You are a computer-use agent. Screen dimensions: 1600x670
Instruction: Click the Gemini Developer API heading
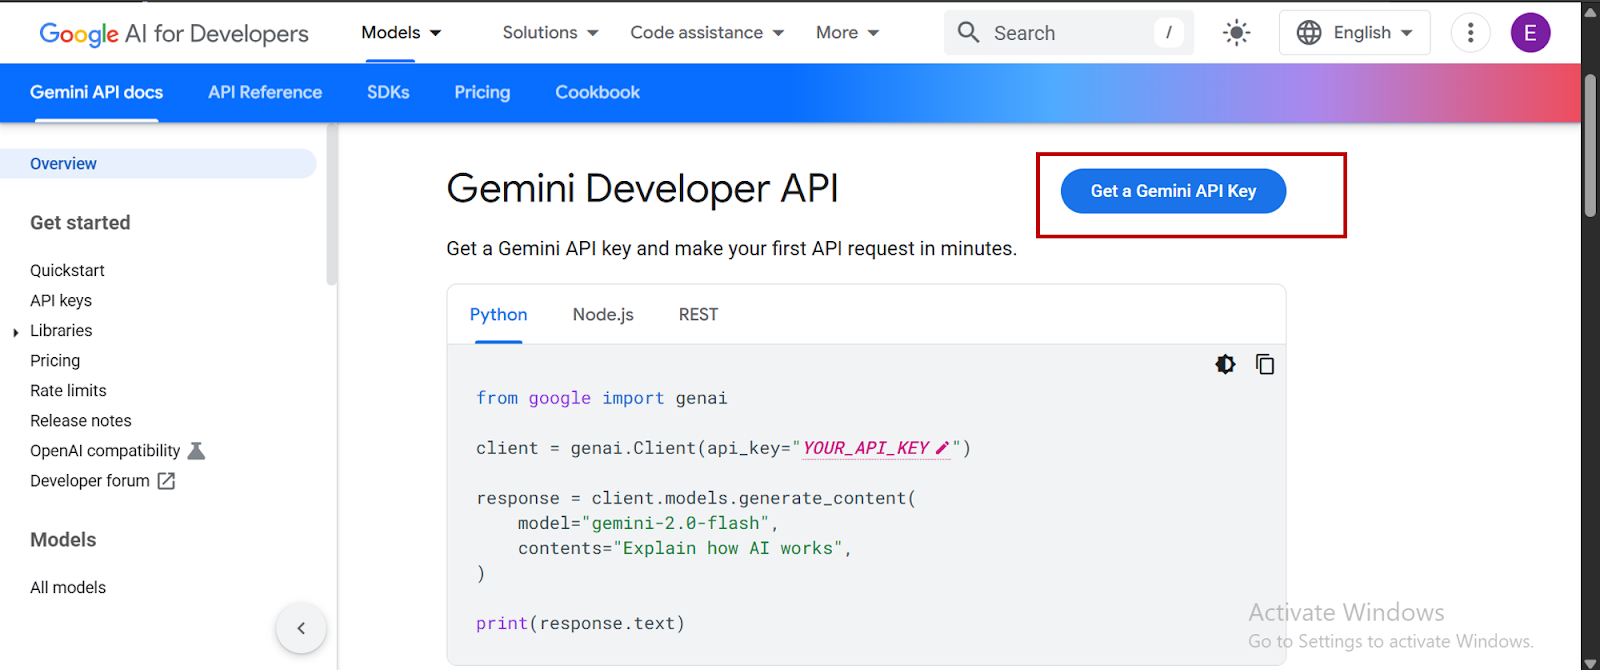pos(642,188)
